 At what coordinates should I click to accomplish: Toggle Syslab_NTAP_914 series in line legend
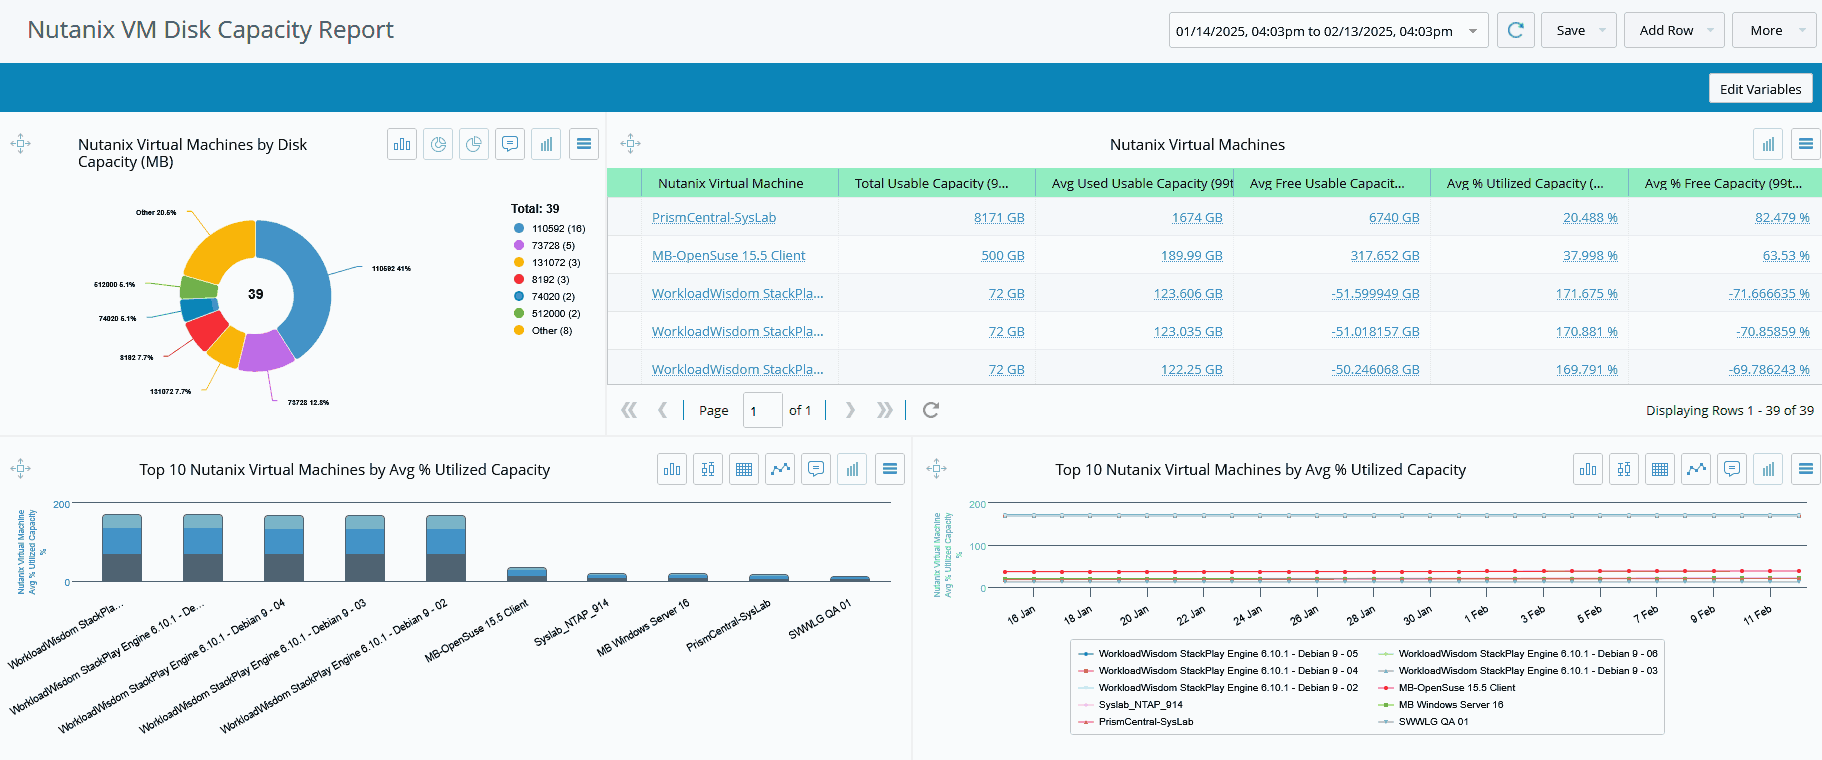coord(1130,704)
